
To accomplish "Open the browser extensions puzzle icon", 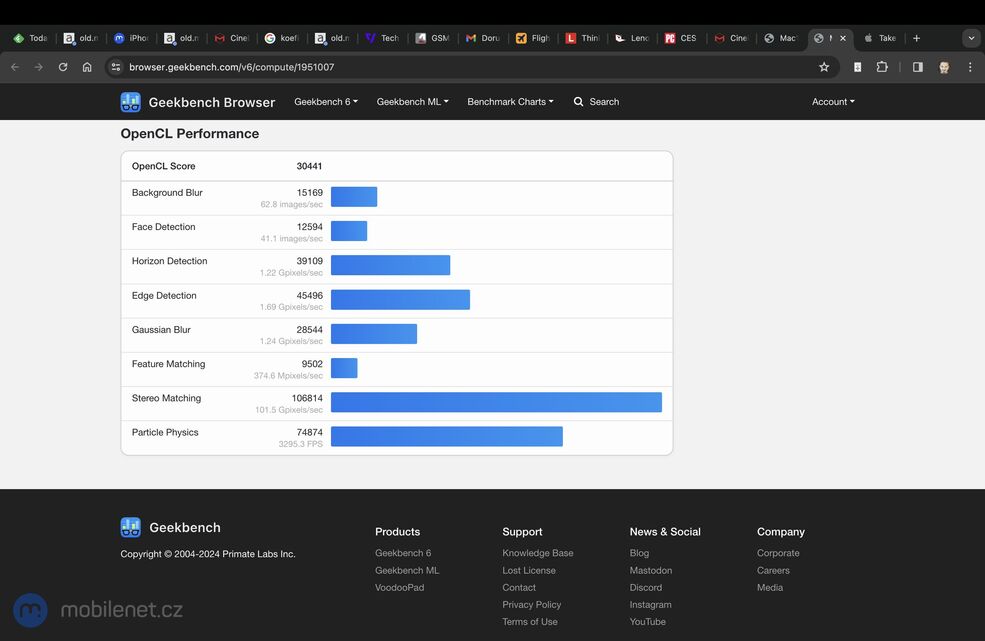I will 882,67.
